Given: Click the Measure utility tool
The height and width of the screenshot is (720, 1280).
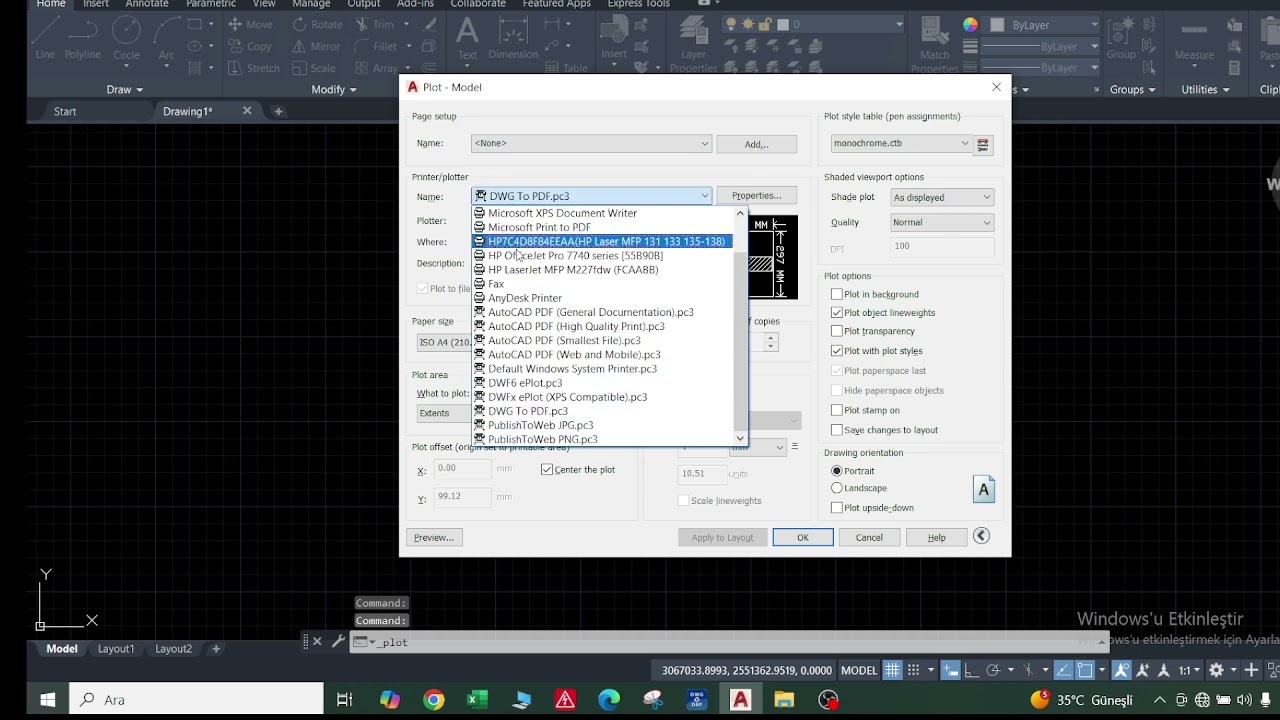Looking at the screenshot, I should [x=1194, y=38].
